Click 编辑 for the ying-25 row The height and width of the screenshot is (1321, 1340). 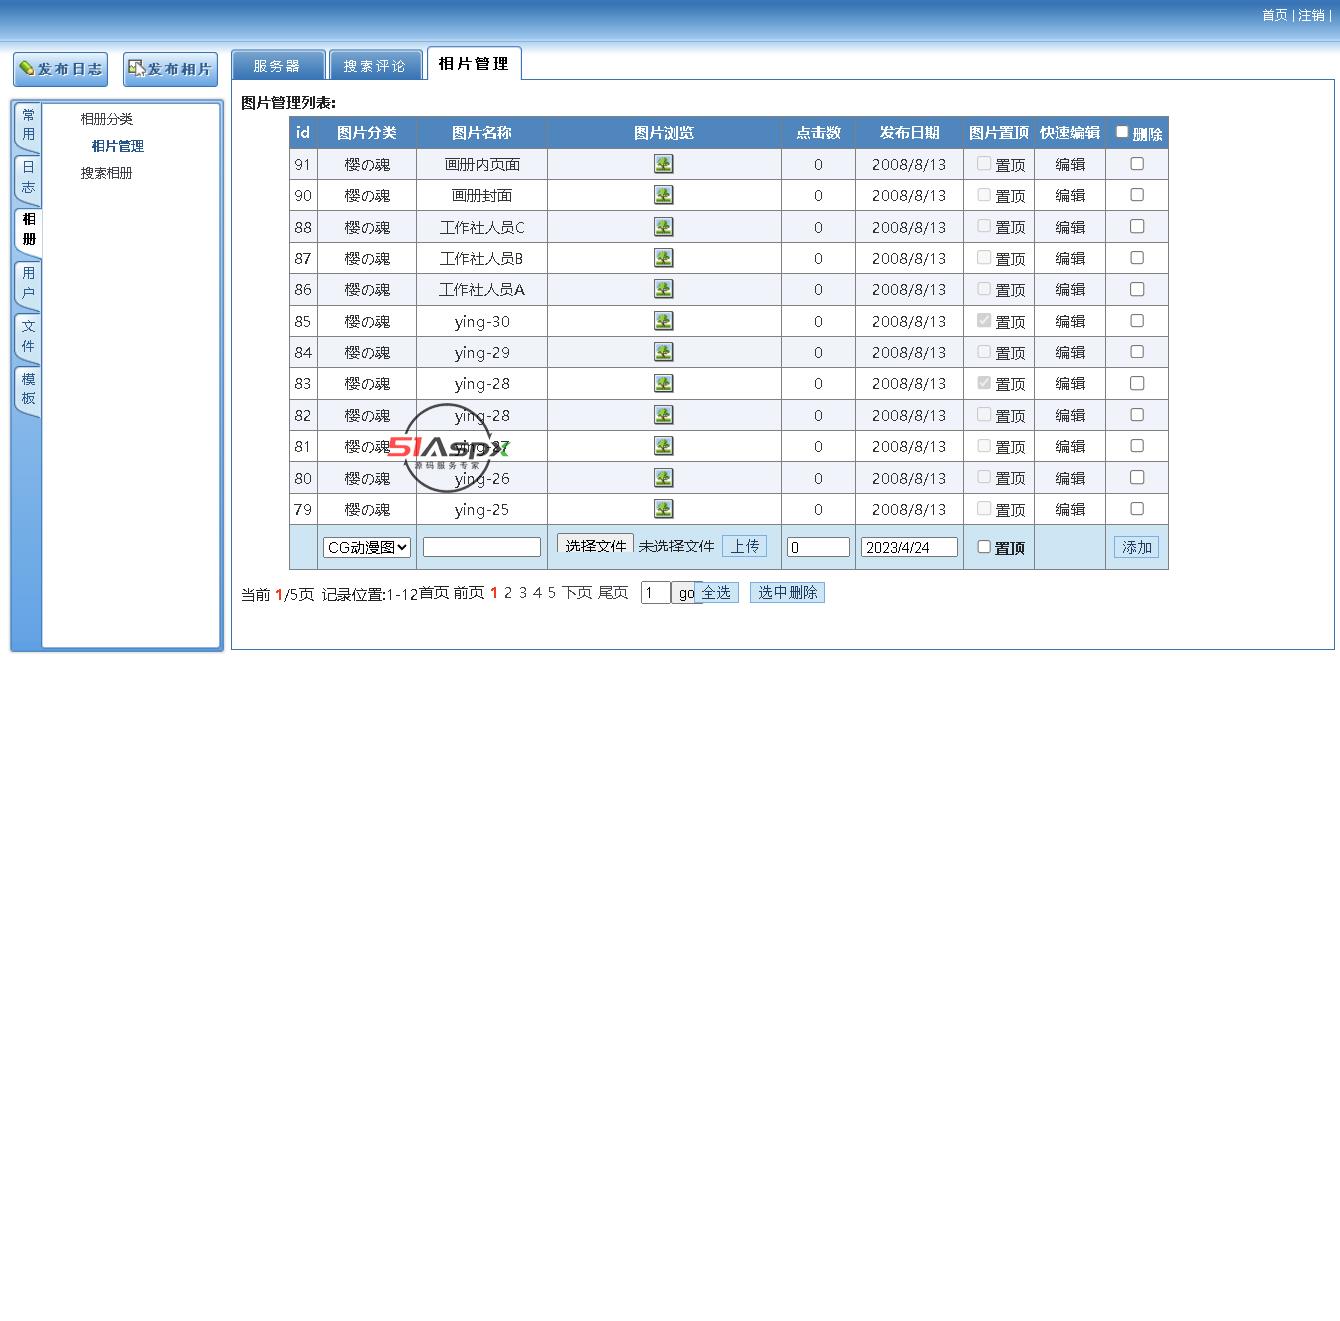1070,510
